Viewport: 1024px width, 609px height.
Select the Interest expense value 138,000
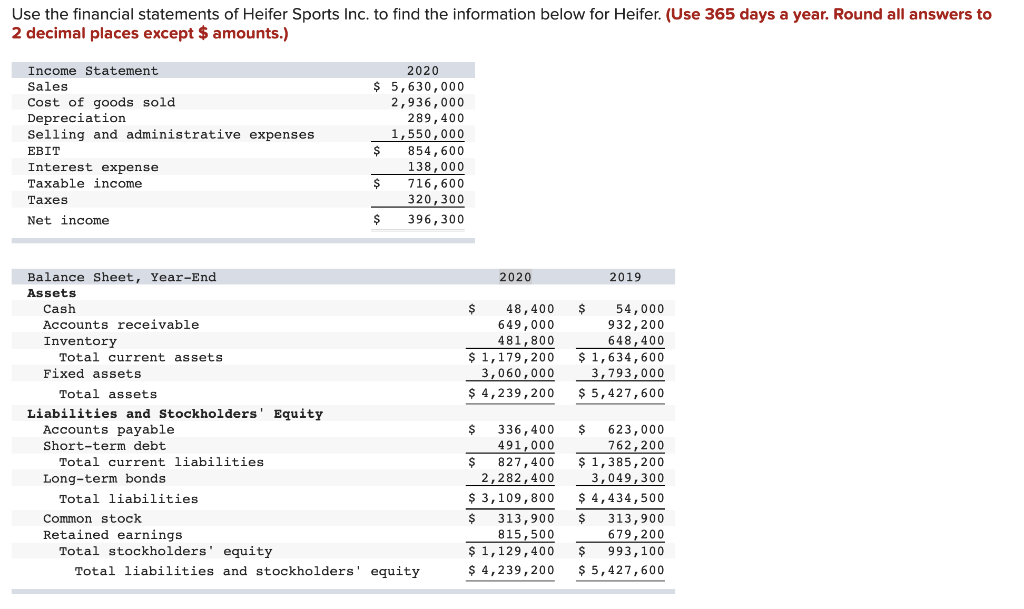click(x=436, y=167)
